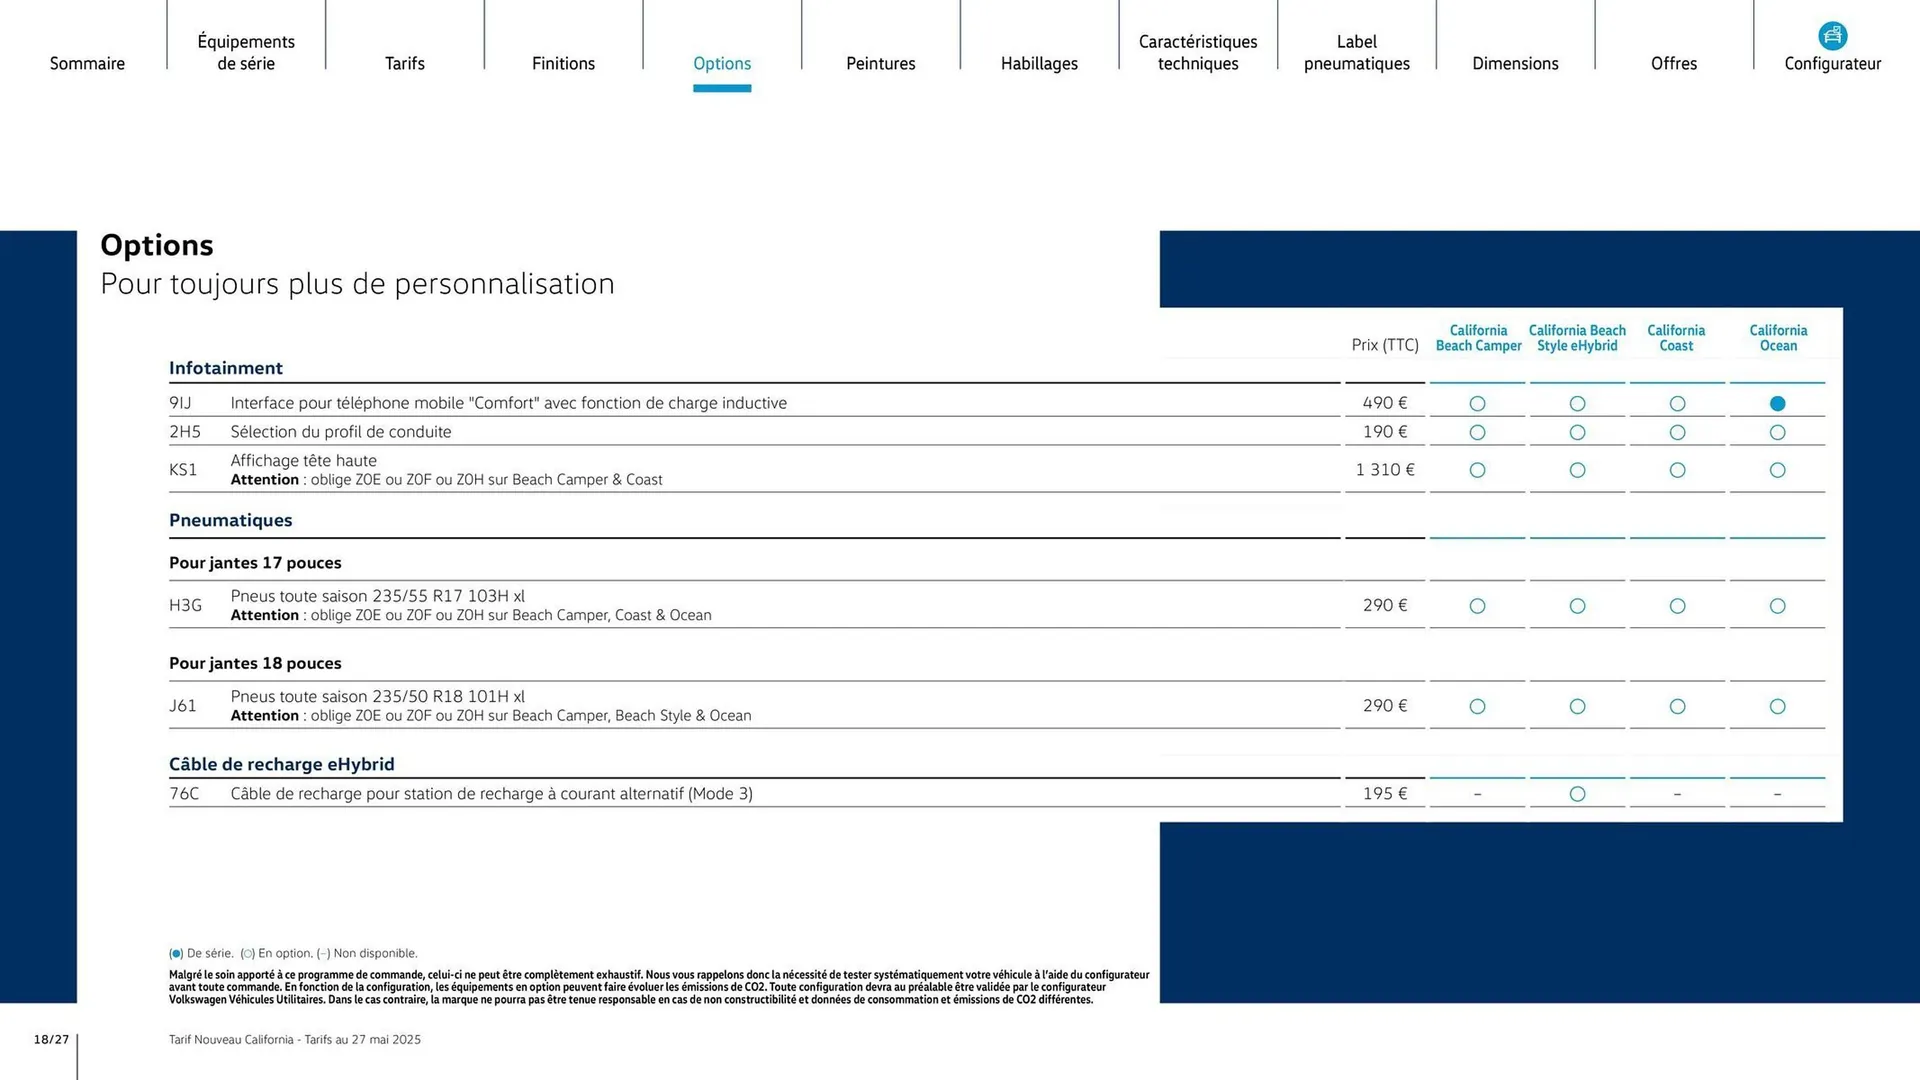
Task: Switch to the Tarifs tab
Action: [x=404, y=63]
